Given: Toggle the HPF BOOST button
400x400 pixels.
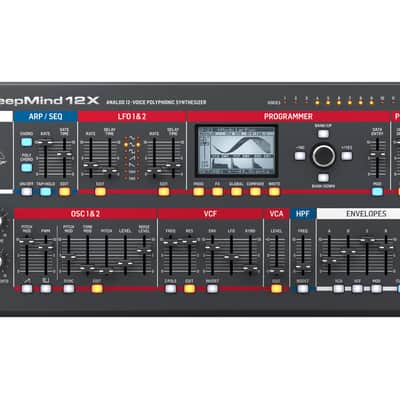Looking at the screenshot, I should pyautogui.click(x=303, y=289).
